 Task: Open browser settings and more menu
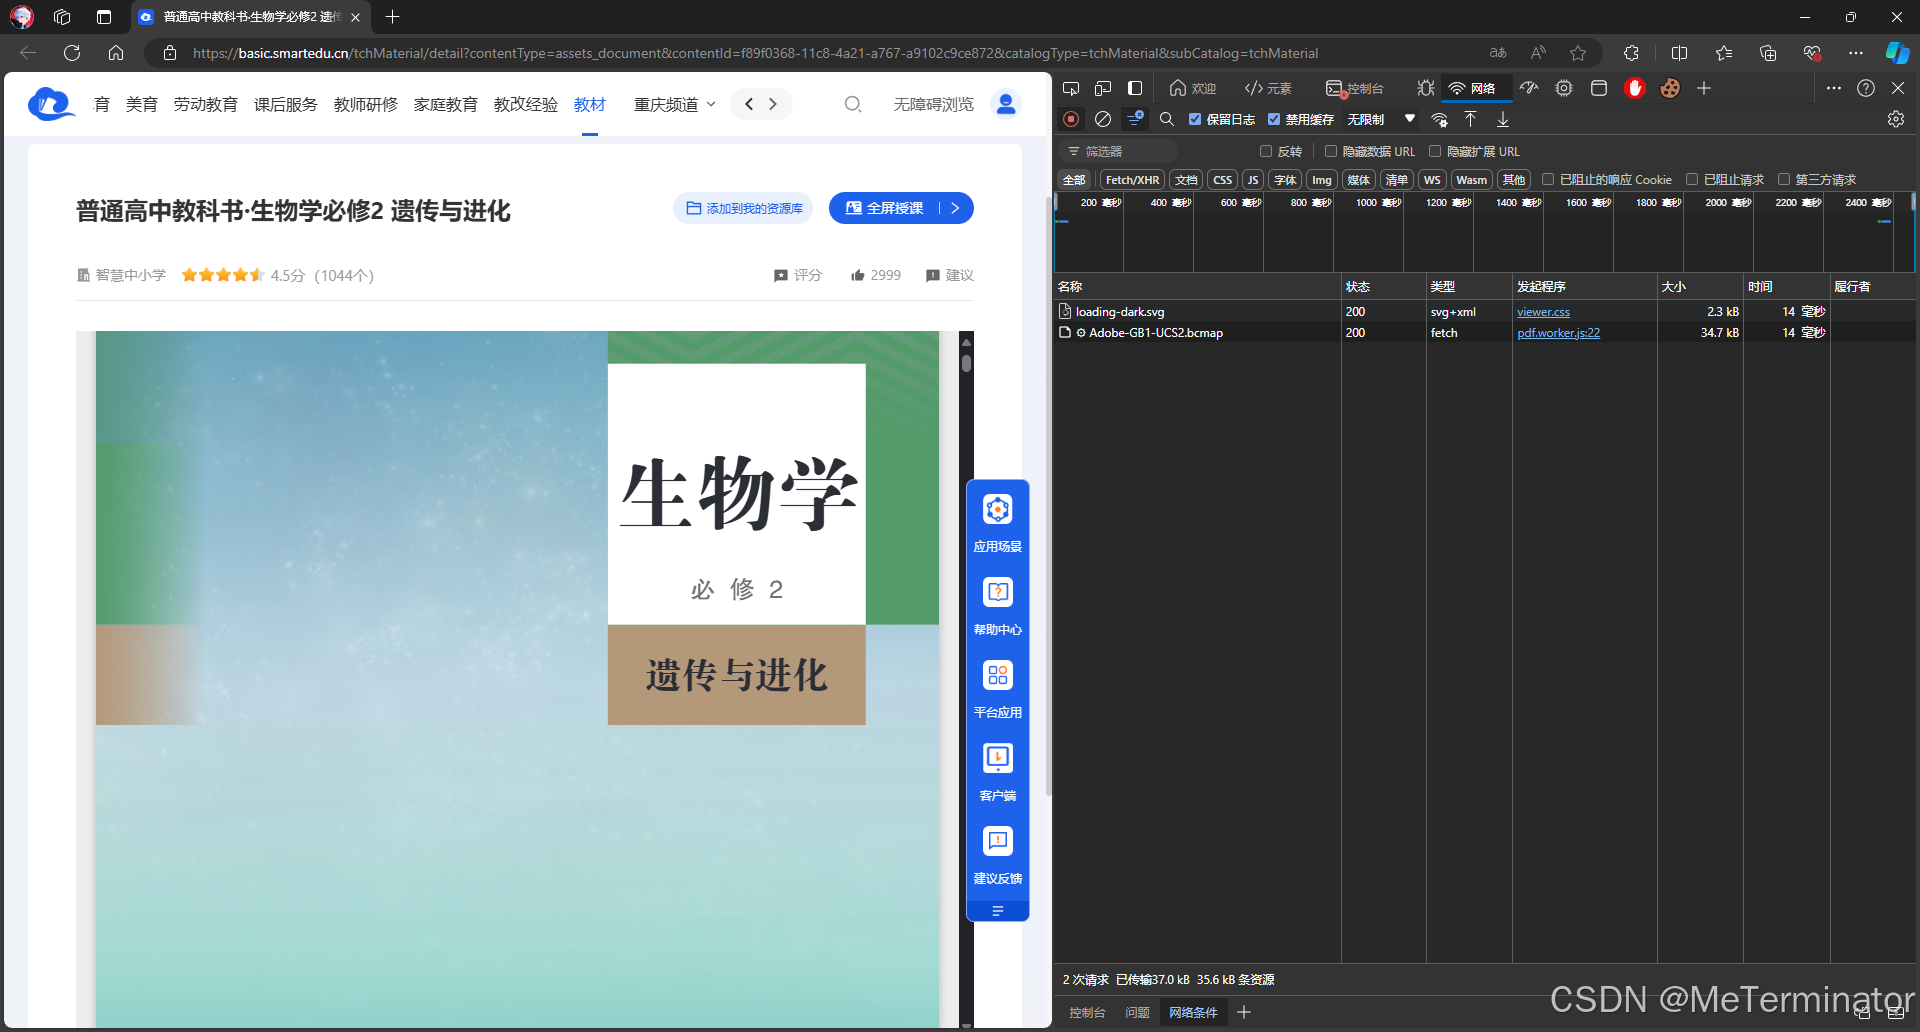(1856, 53)
